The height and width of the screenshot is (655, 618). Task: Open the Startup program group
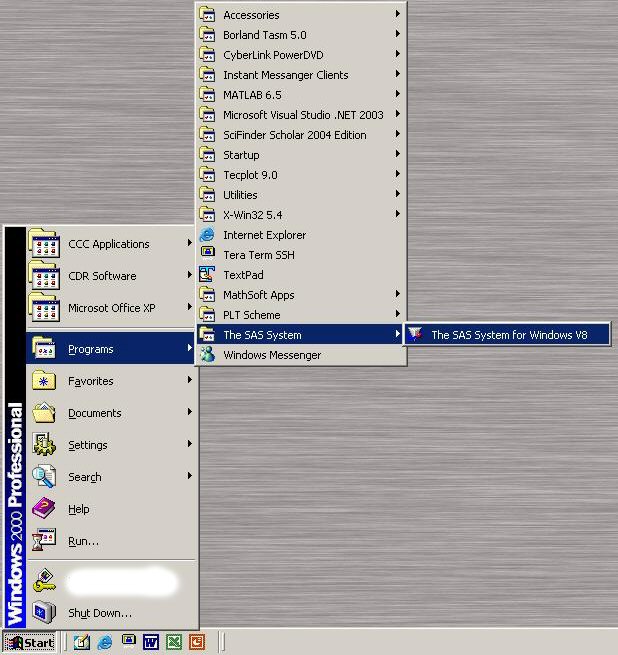[301, 155]
